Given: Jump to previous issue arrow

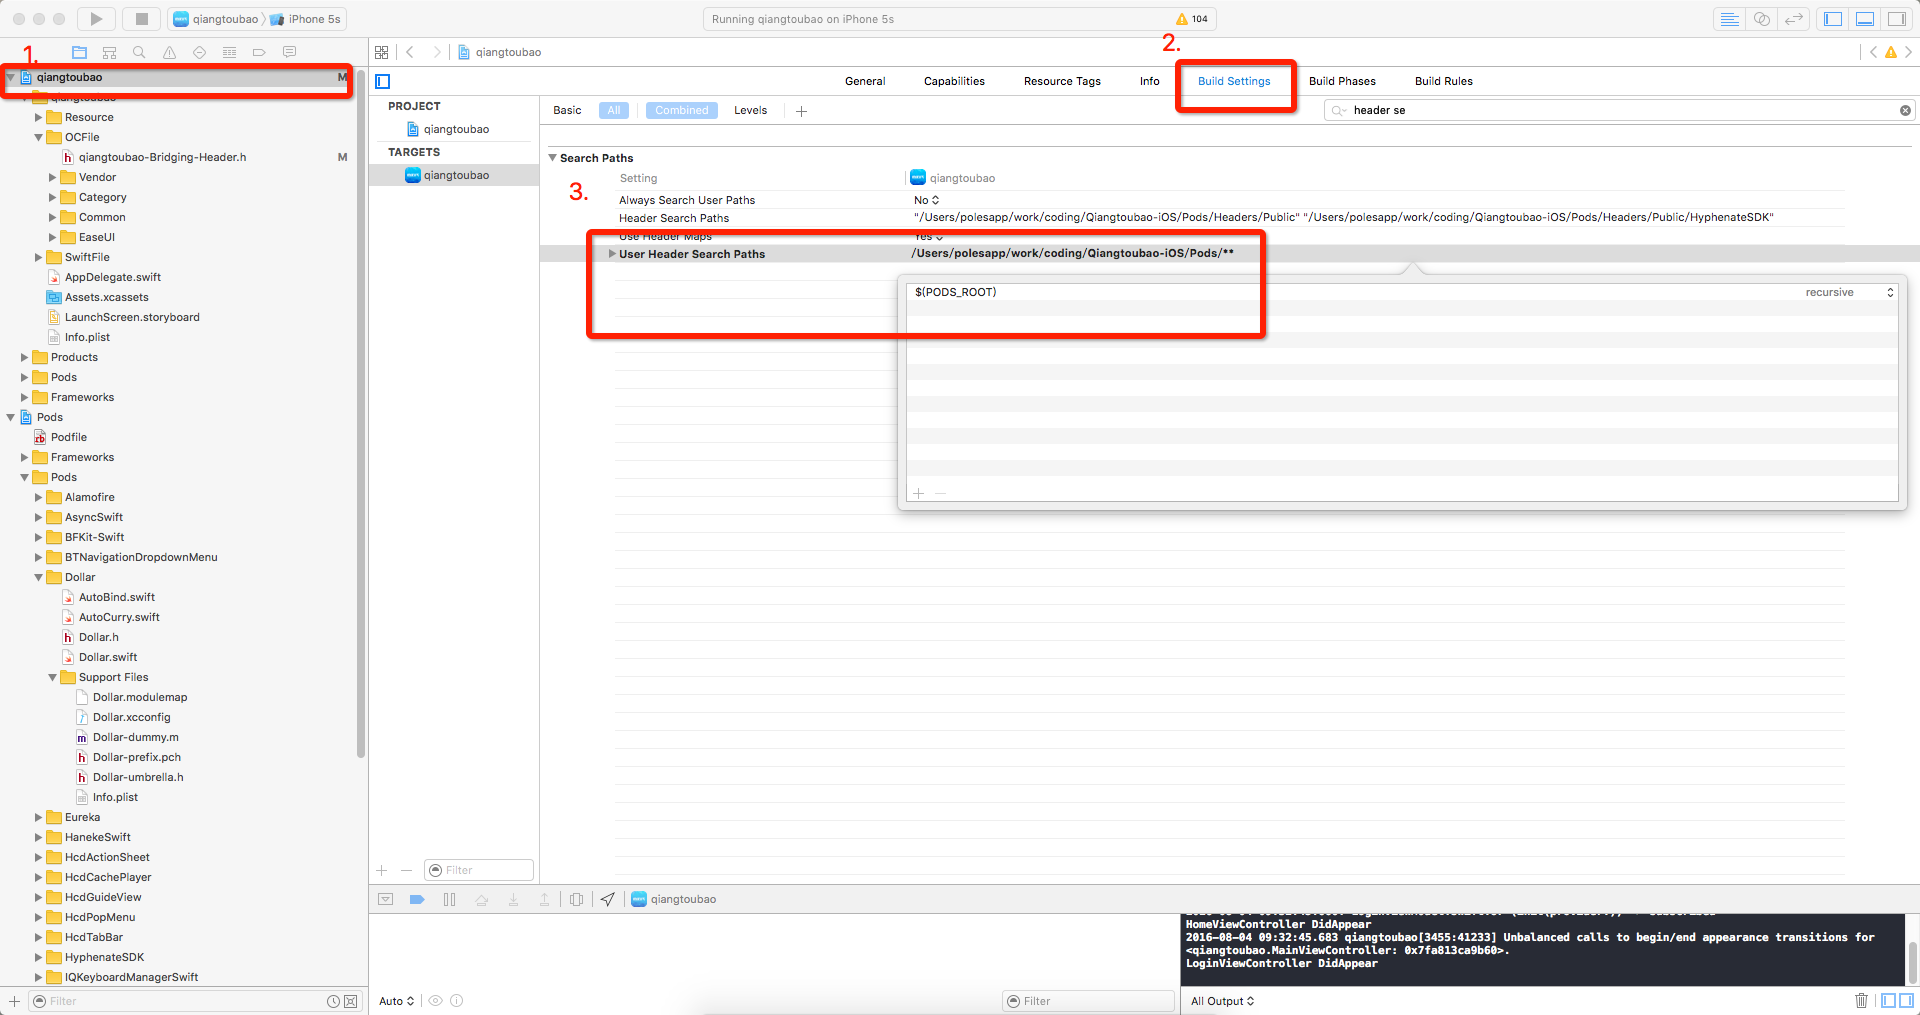Looking at the screenshot, I should [x=1873, y=52].
